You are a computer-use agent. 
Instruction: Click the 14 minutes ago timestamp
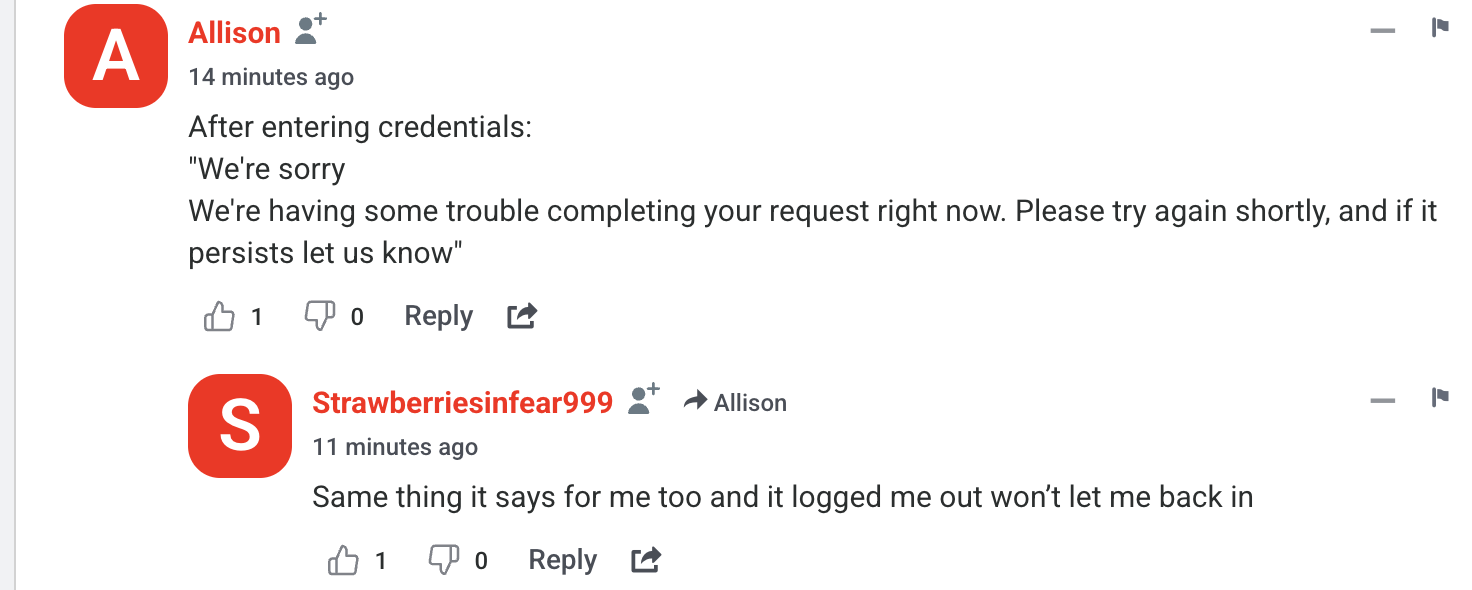click(270, 76)
